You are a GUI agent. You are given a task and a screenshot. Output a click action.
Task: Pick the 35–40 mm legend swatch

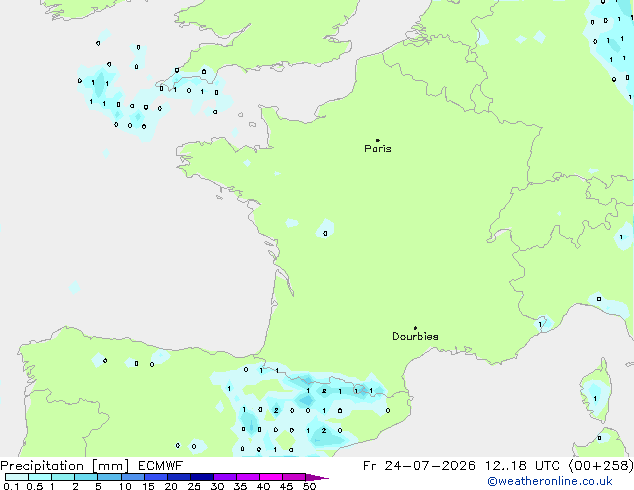[x=247, y=477]
